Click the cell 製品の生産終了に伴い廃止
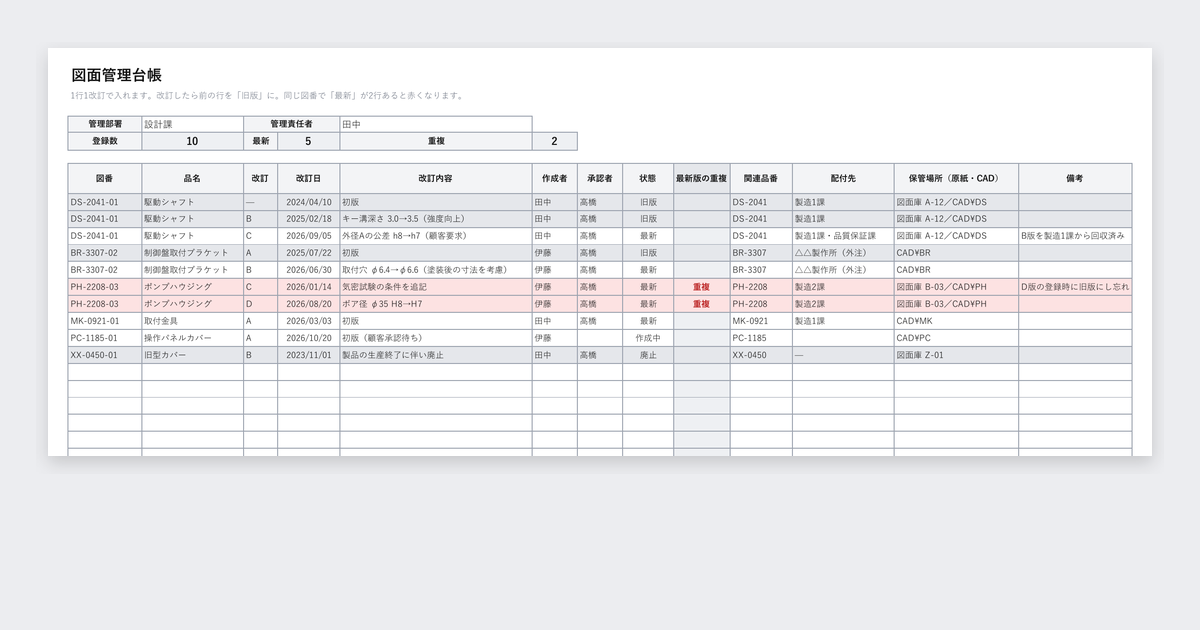This screenshot has height=630, width=1200. pos(436,355)
